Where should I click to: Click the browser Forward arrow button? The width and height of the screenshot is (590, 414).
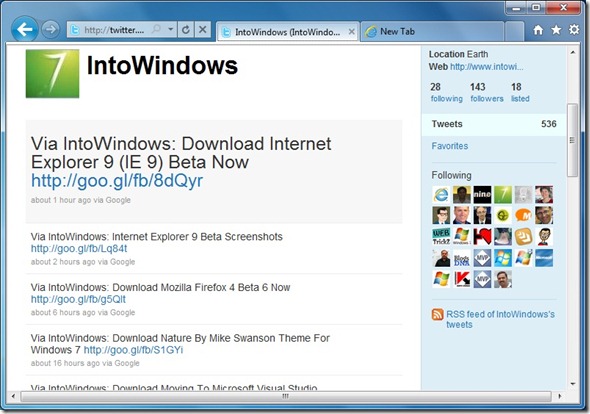[x=50, y=29]
